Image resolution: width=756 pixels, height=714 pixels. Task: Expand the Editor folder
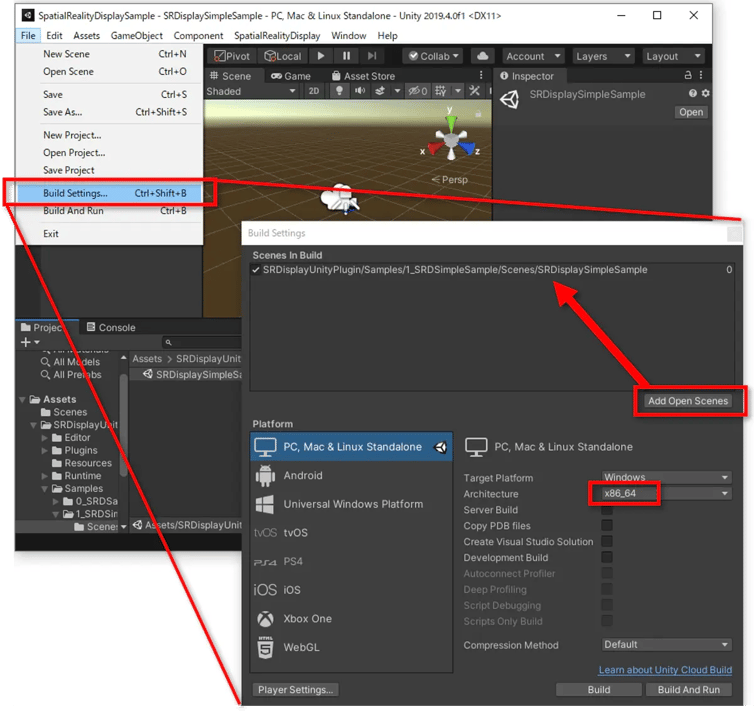pyautogui.click(x=44, y=438)
